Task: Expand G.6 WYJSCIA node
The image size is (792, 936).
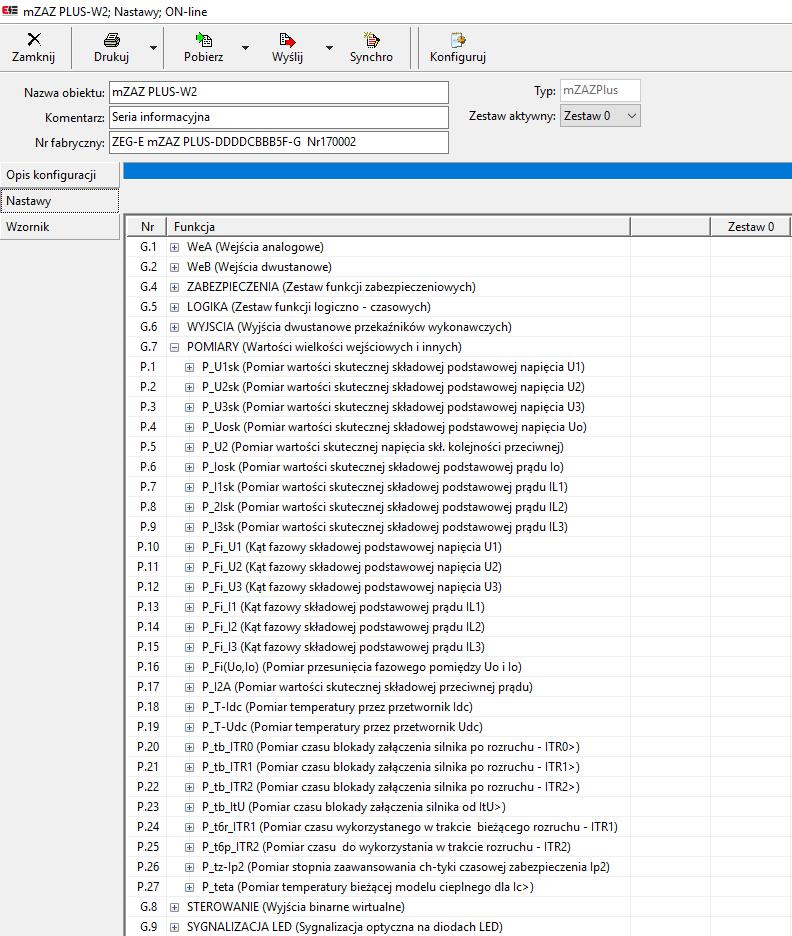Action: pos(174,327)
